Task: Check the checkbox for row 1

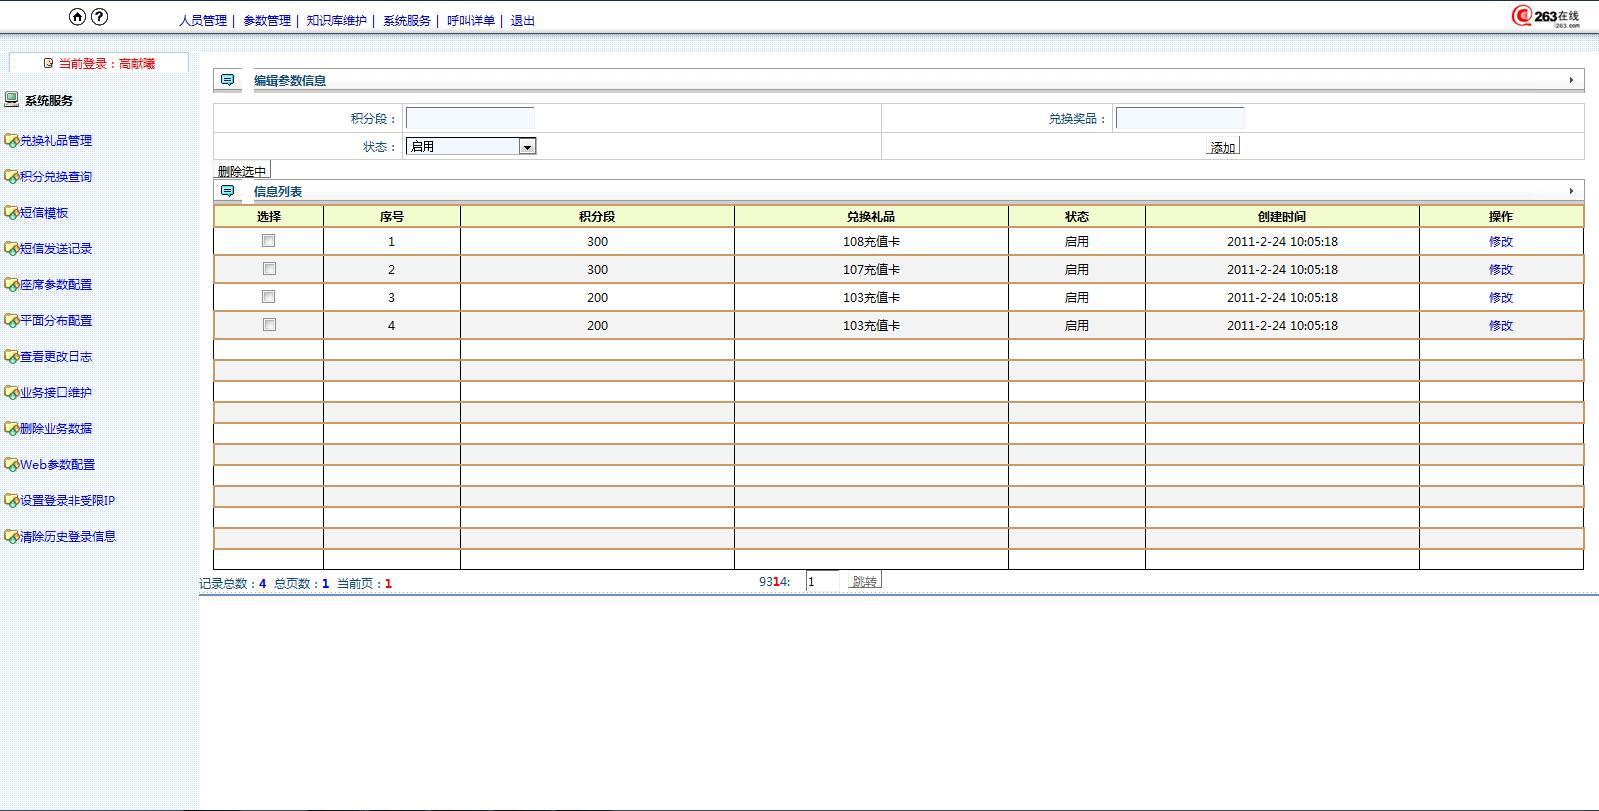Action: point(268,241)
